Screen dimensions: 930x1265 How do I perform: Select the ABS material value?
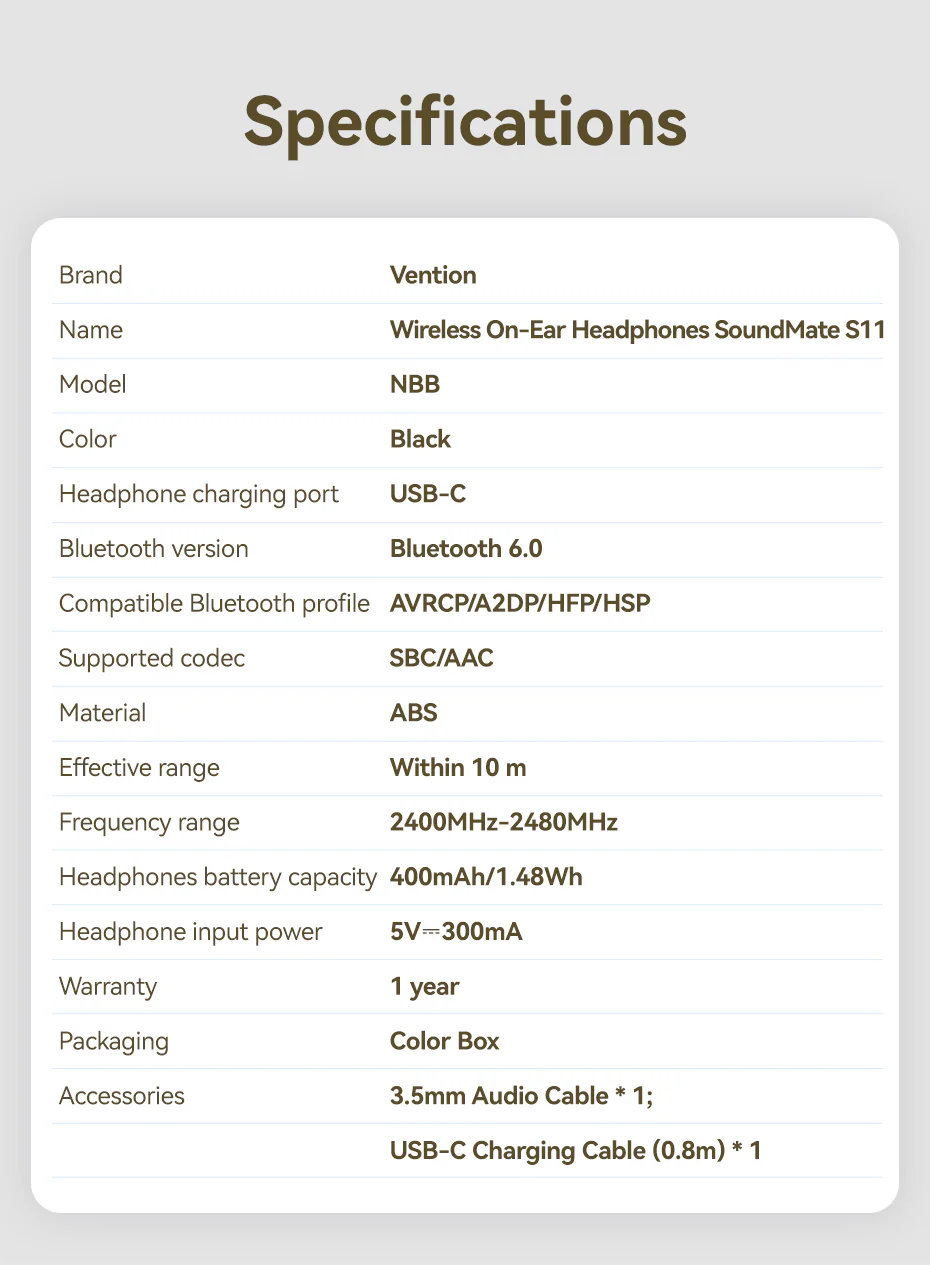pos(414,713)
